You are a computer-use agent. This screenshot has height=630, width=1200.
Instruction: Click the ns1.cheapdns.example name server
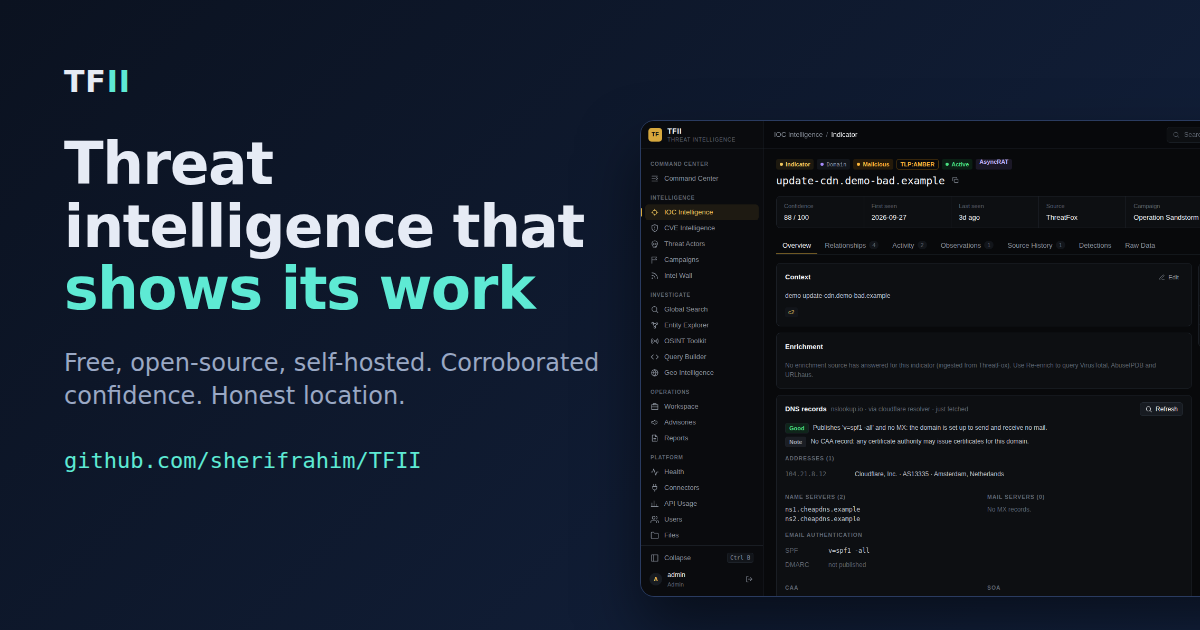pos(822,510)
